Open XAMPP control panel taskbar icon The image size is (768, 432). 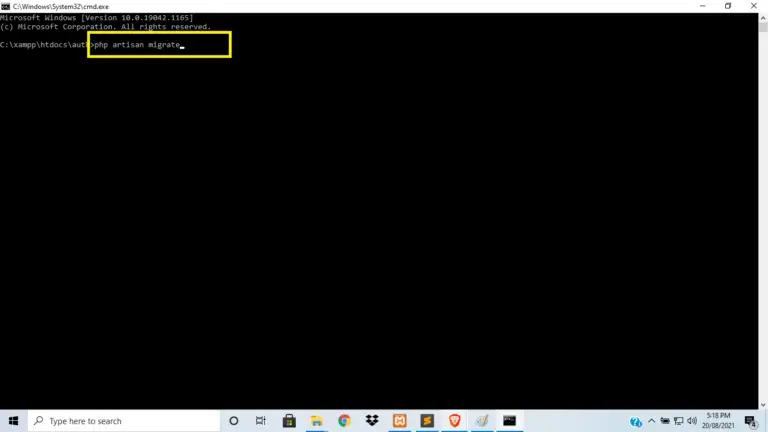click(400, 421)
